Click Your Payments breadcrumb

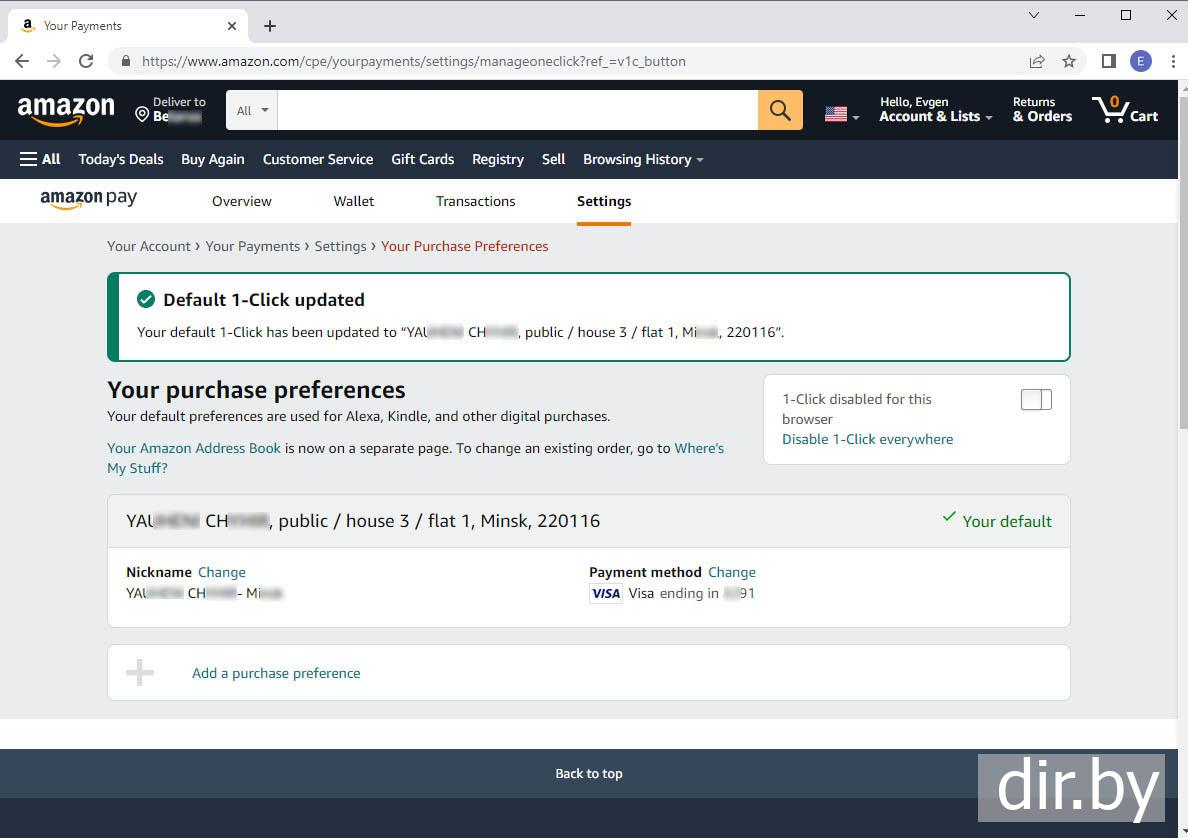click(252, 246)
